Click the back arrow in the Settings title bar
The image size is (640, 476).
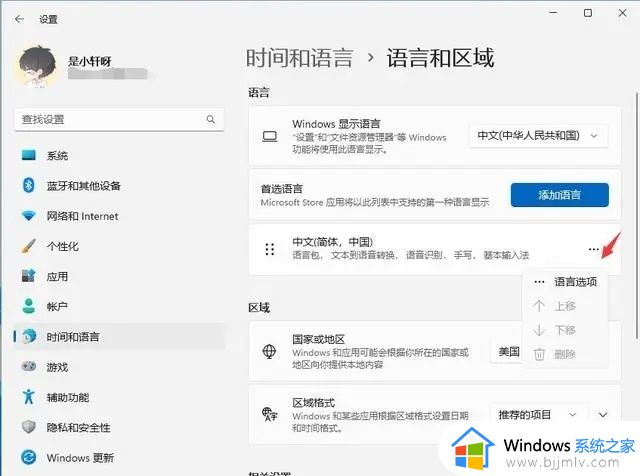(19, 19)
